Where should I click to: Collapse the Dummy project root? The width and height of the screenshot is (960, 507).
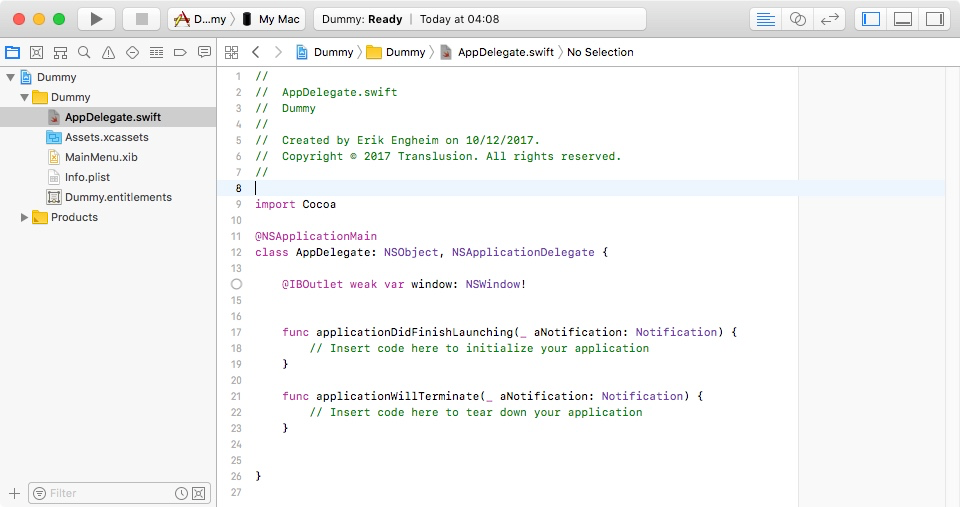coord(10,77)
